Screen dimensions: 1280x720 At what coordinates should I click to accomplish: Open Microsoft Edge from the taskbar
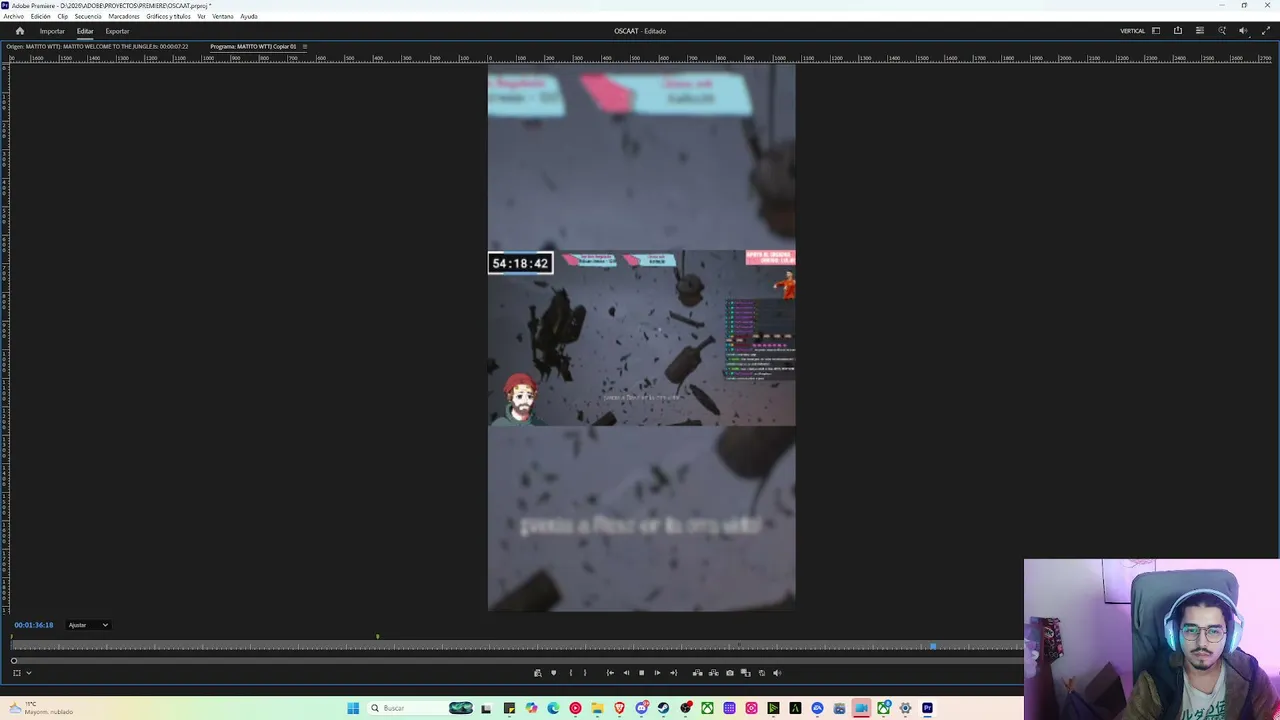click(553, 708)
